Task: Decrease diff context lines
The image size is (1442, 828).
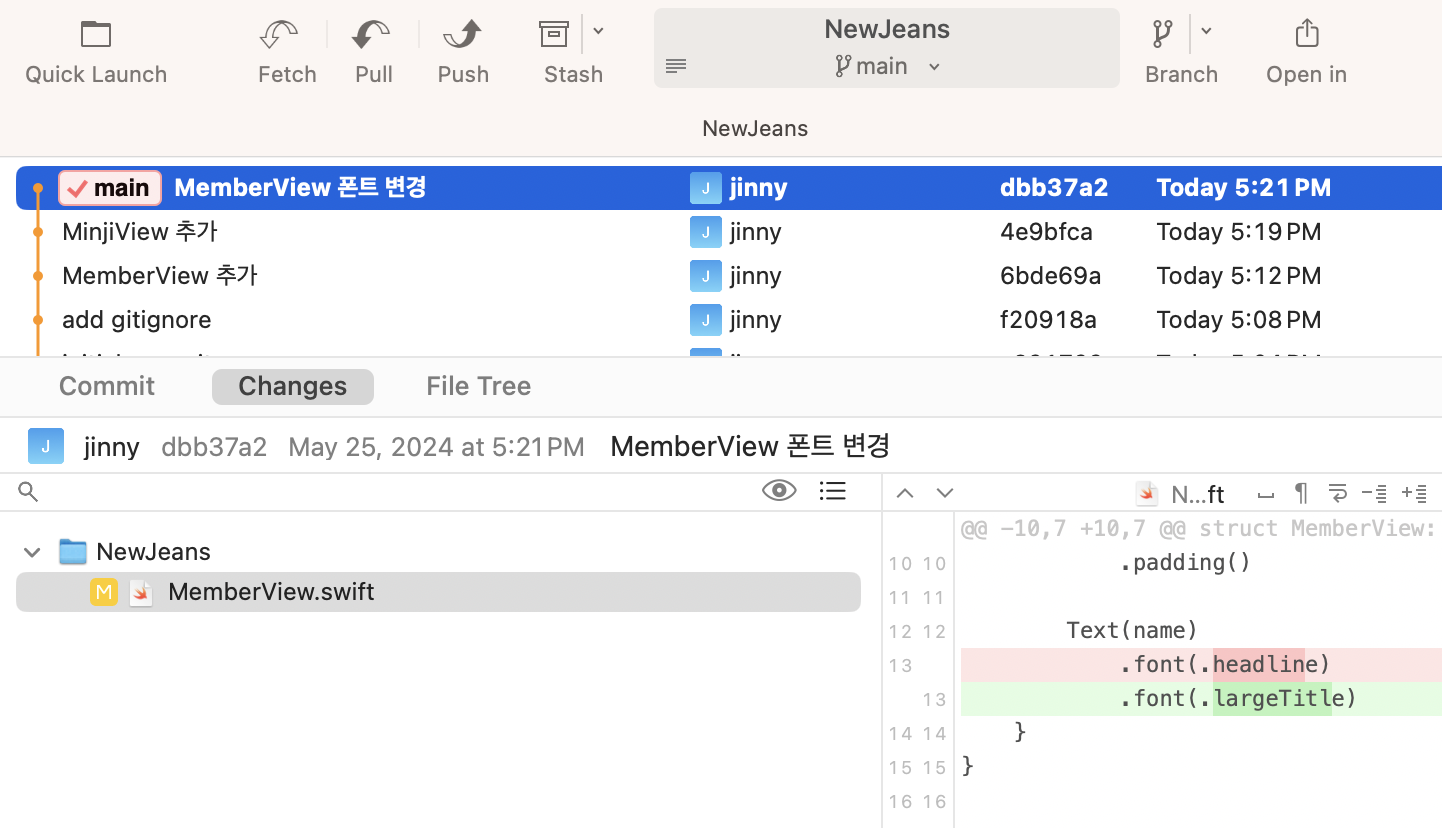Action: [x=1374, y=493]
